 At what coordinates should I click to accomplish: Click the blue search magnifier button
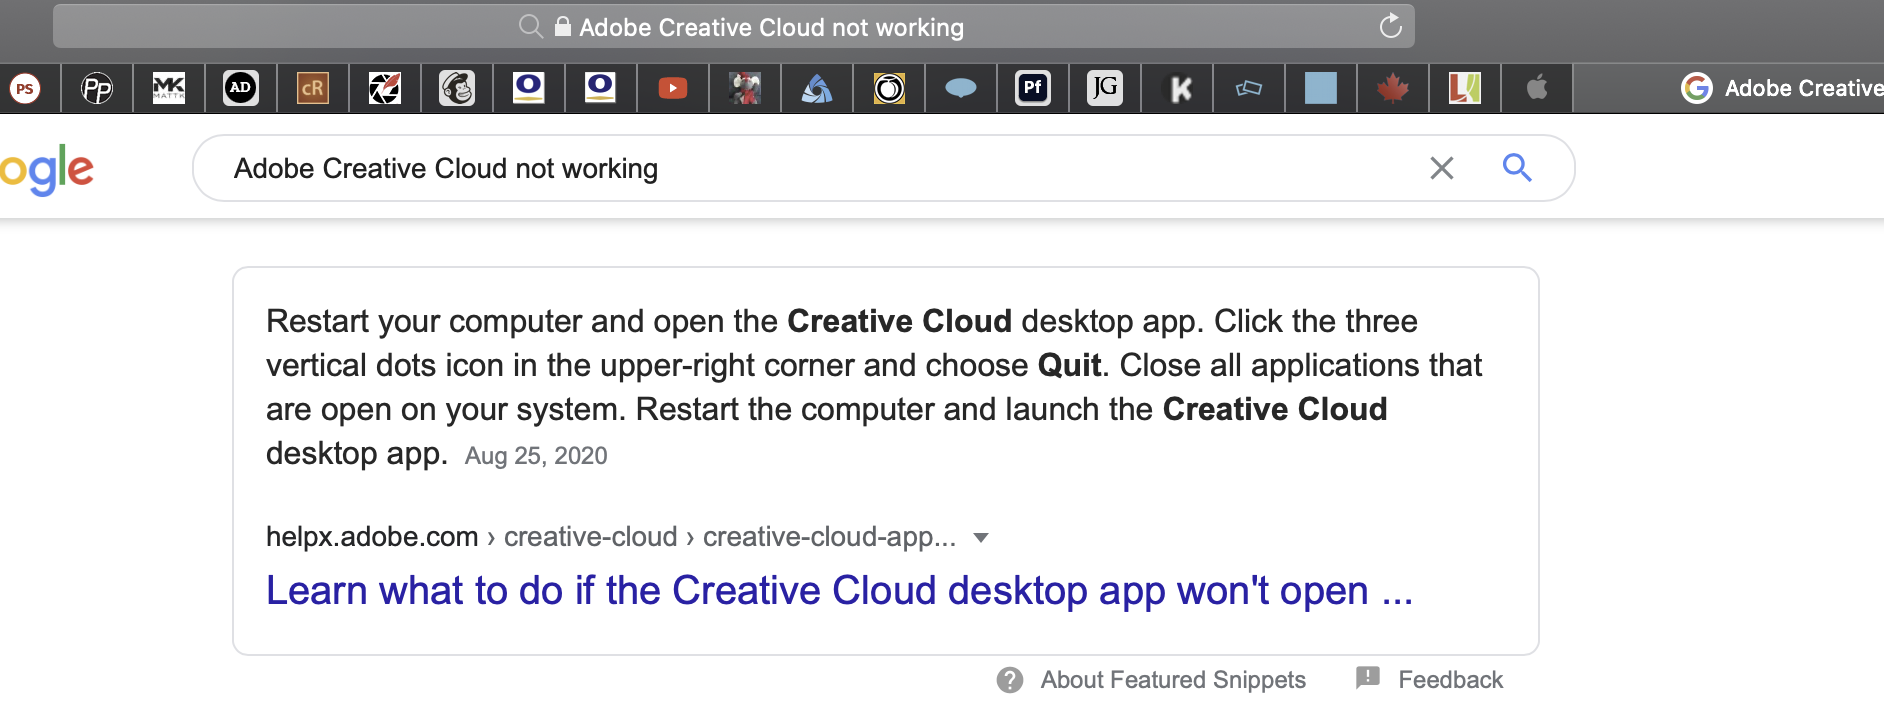pos(1517,168)
